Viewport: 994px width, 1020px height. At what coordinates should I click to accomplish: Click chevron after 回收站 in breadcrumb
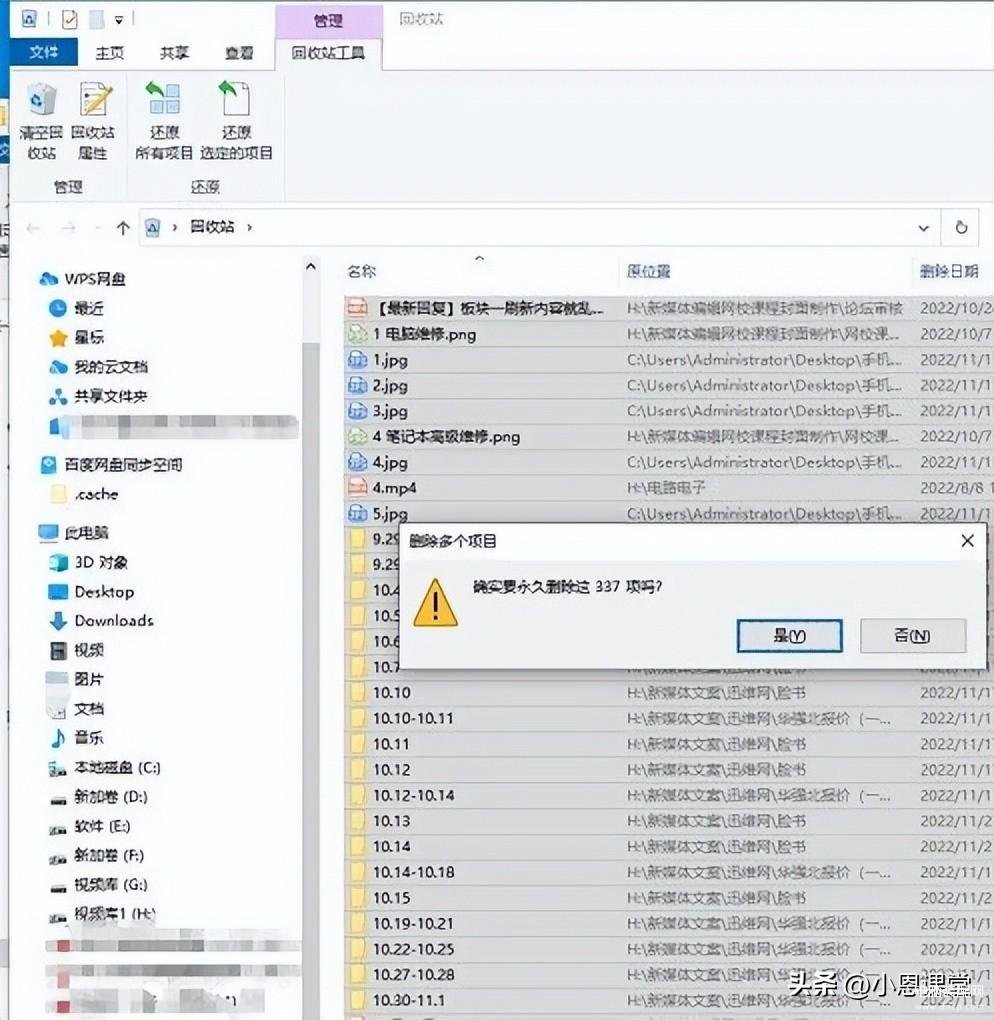[250, 228]
